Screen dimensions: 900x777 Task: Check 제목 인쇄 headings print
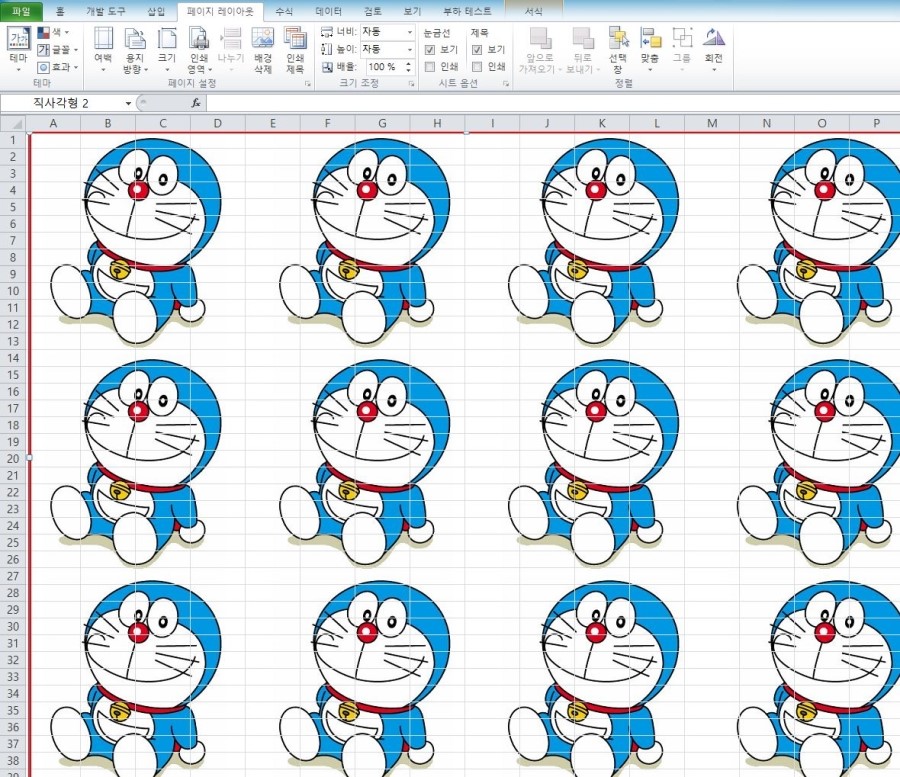click(477, 67)
